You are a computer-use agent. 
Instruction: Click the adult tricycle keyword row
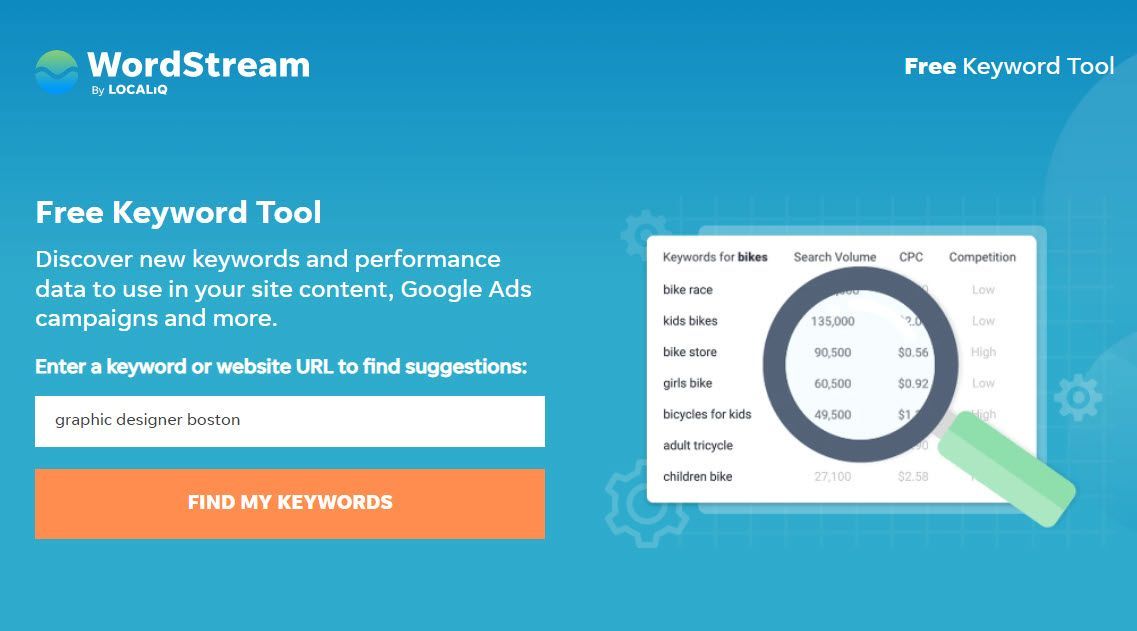841,445
